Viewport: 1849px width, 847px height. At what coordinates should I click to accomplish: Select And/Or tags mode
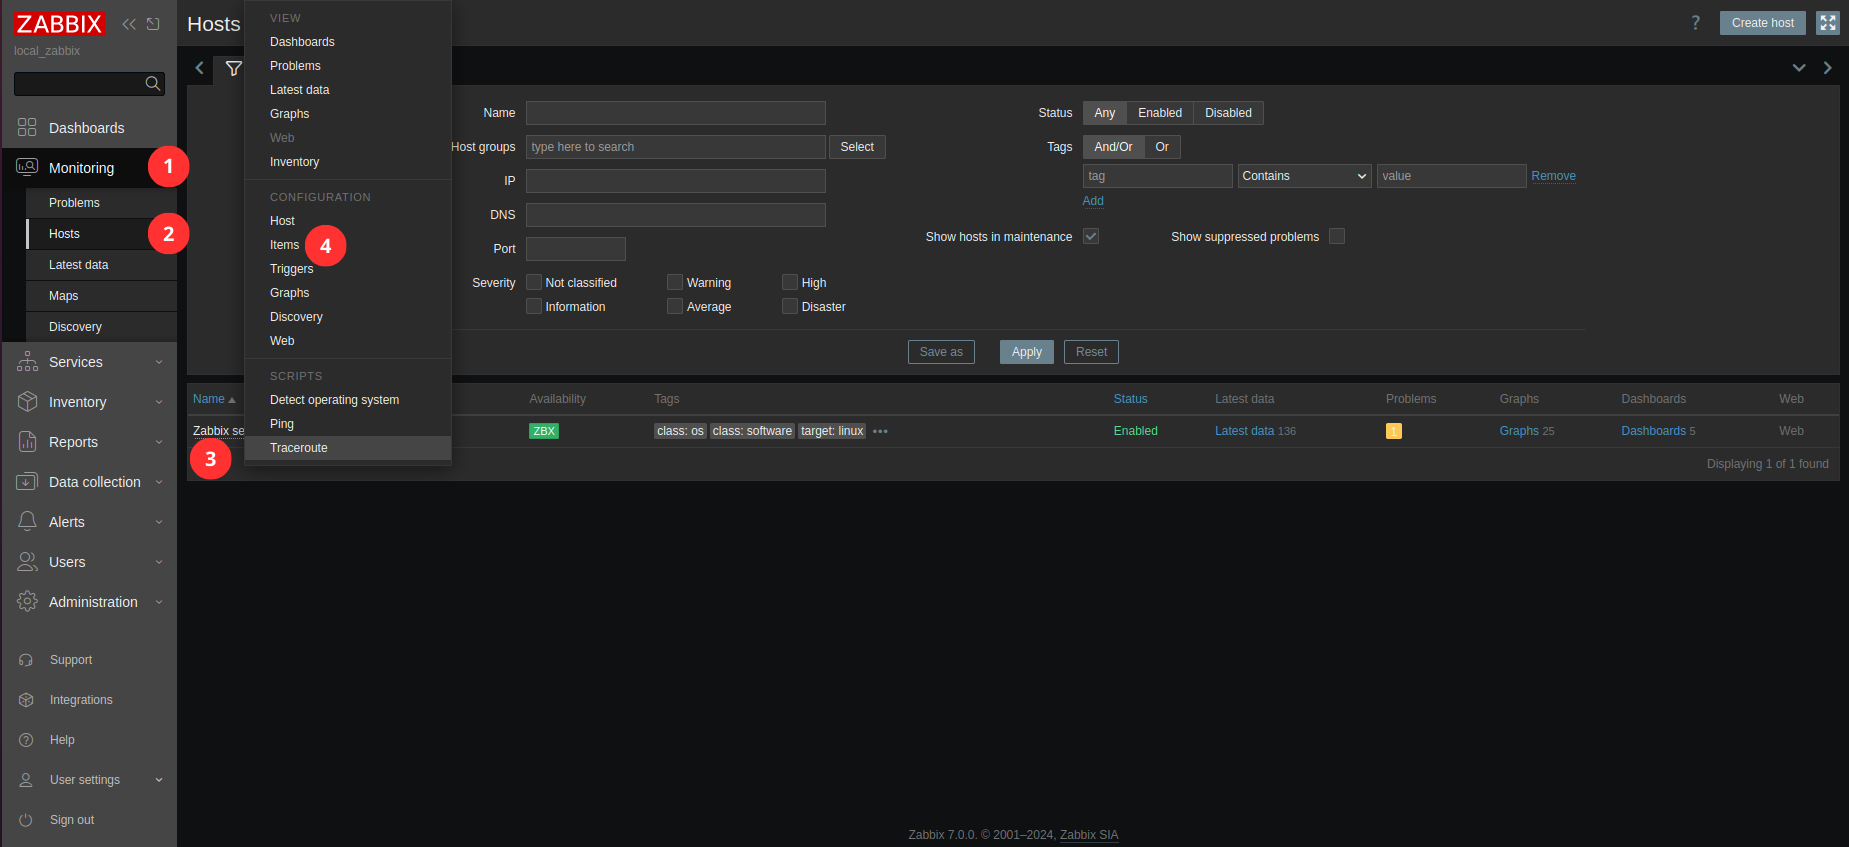pos(1113,147)
